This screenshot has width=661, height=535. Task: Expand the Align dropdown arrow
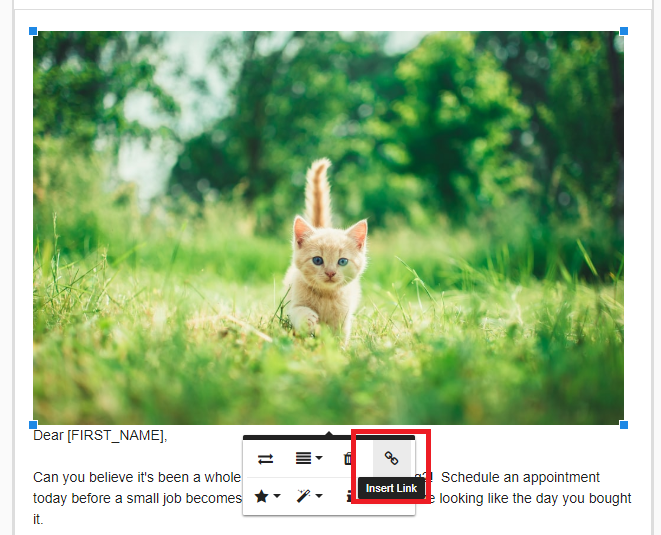[319, 458]
